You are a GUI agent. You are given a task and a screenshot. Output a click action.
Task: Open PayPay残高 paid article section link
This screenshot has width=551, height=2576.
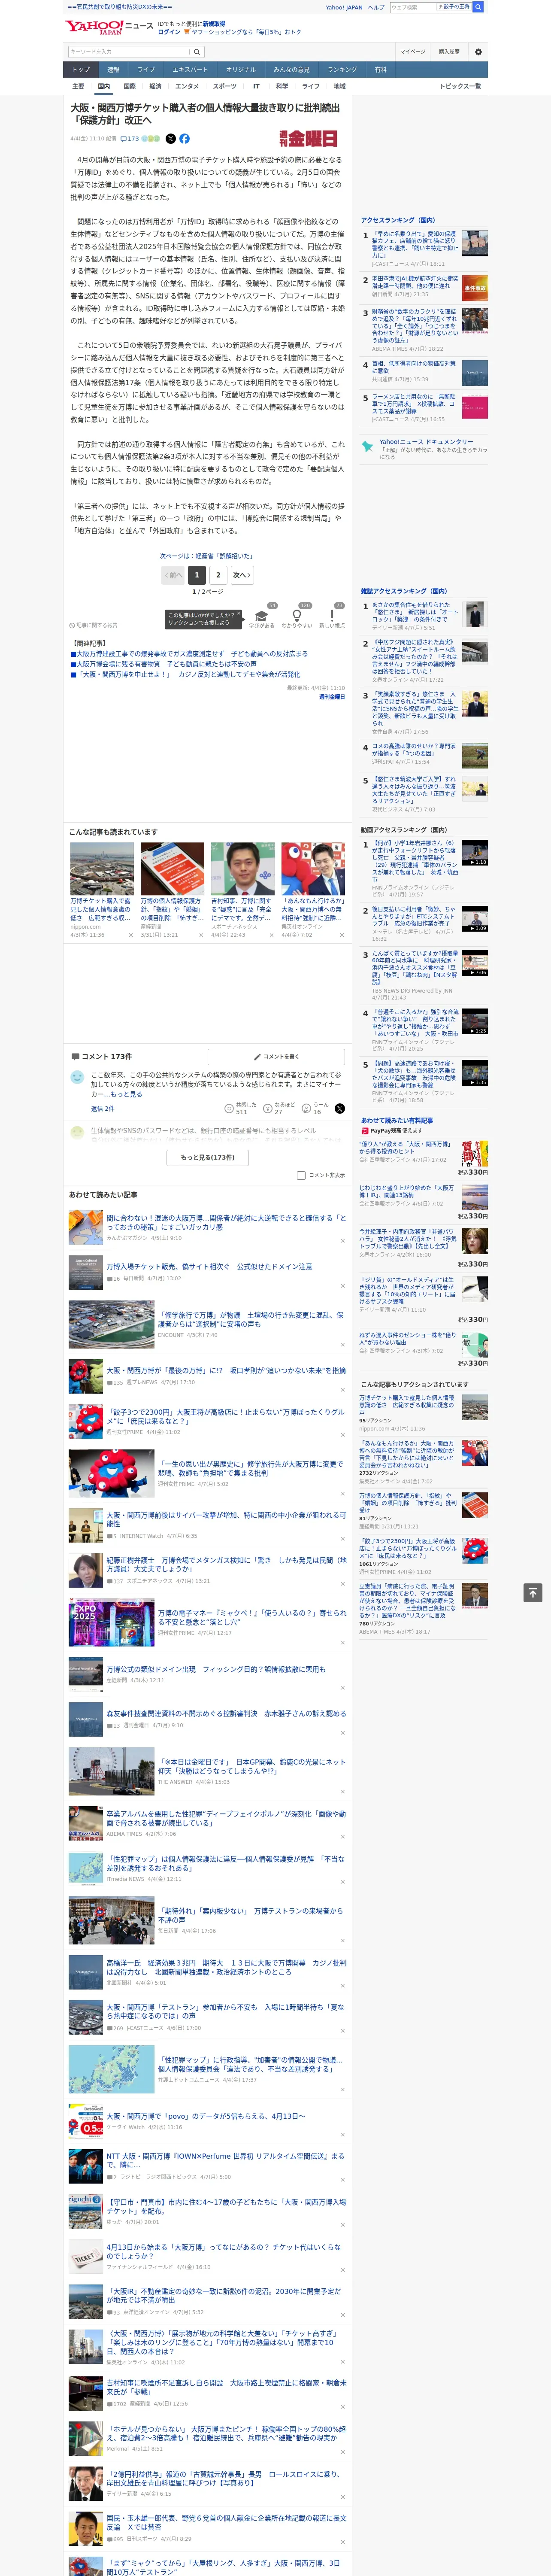coord(391,1131)
